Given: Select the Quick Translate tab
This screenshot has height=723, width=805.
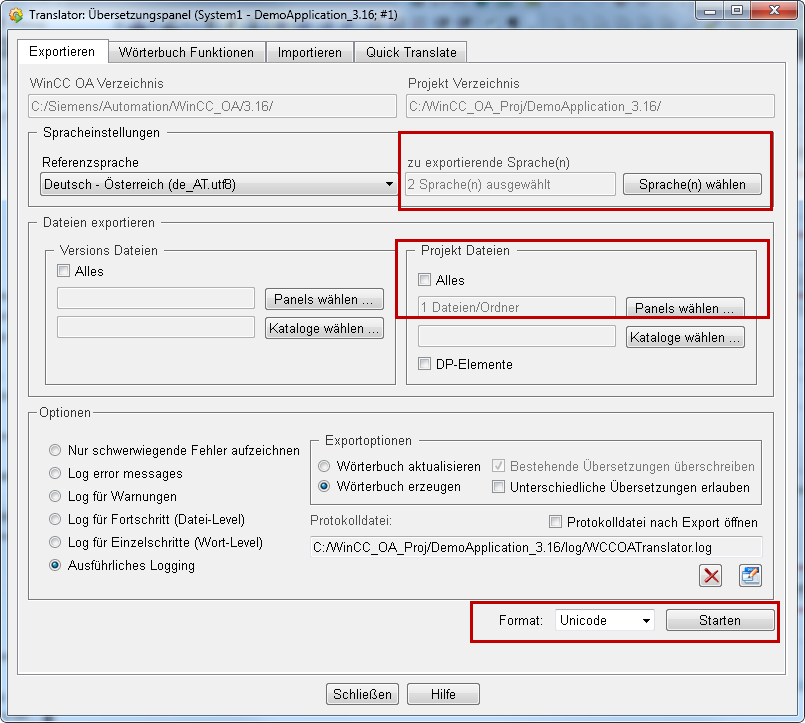Looking at the screenshot, I should point(411,52).
